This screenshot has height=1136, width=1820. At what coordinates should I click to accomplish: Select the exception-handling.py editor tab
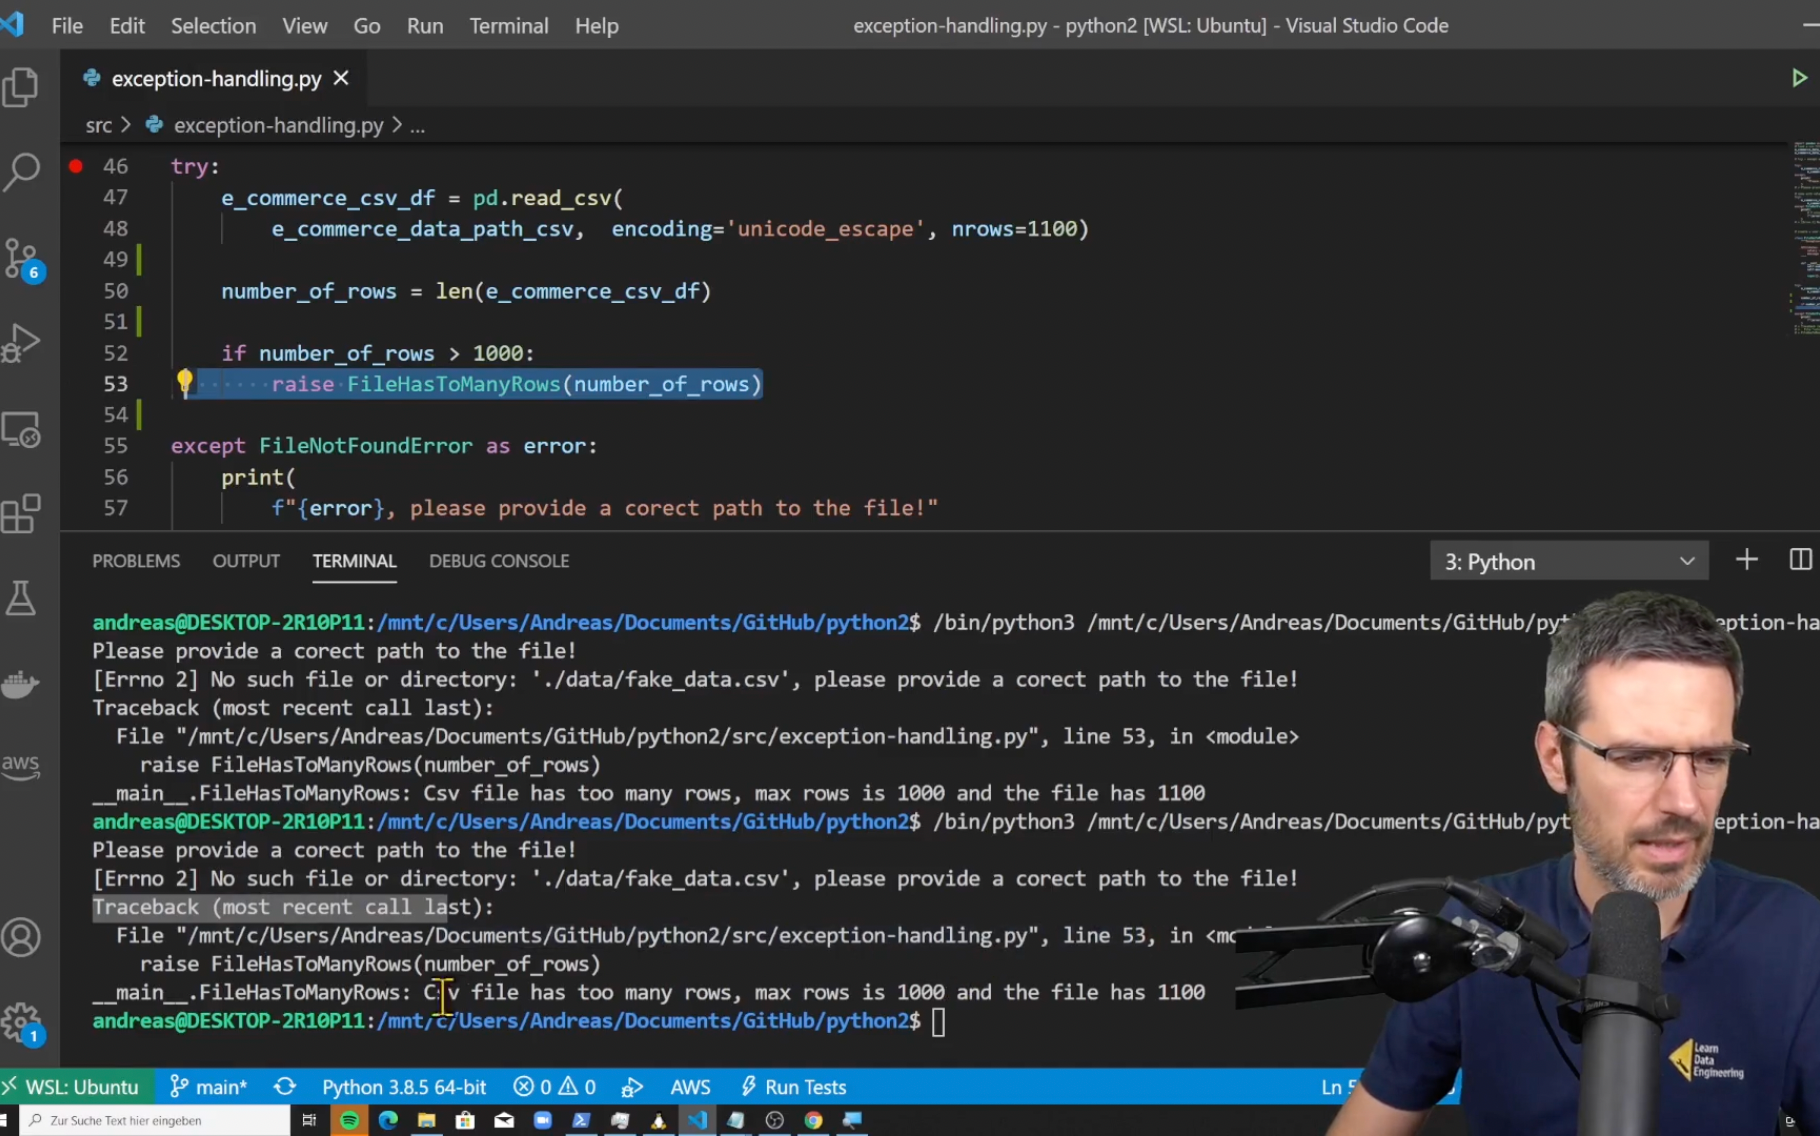[x=215, y=78]
